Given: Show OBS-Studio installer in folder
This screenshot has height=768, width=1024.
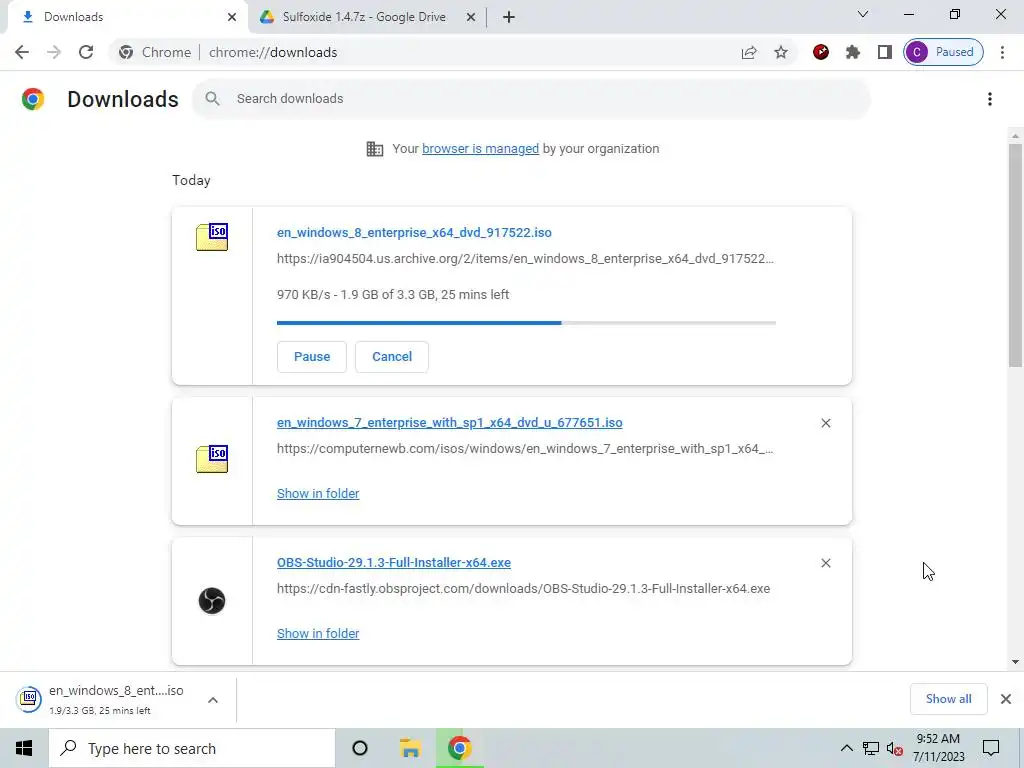Looking at the screenshot, I should 318,633.
